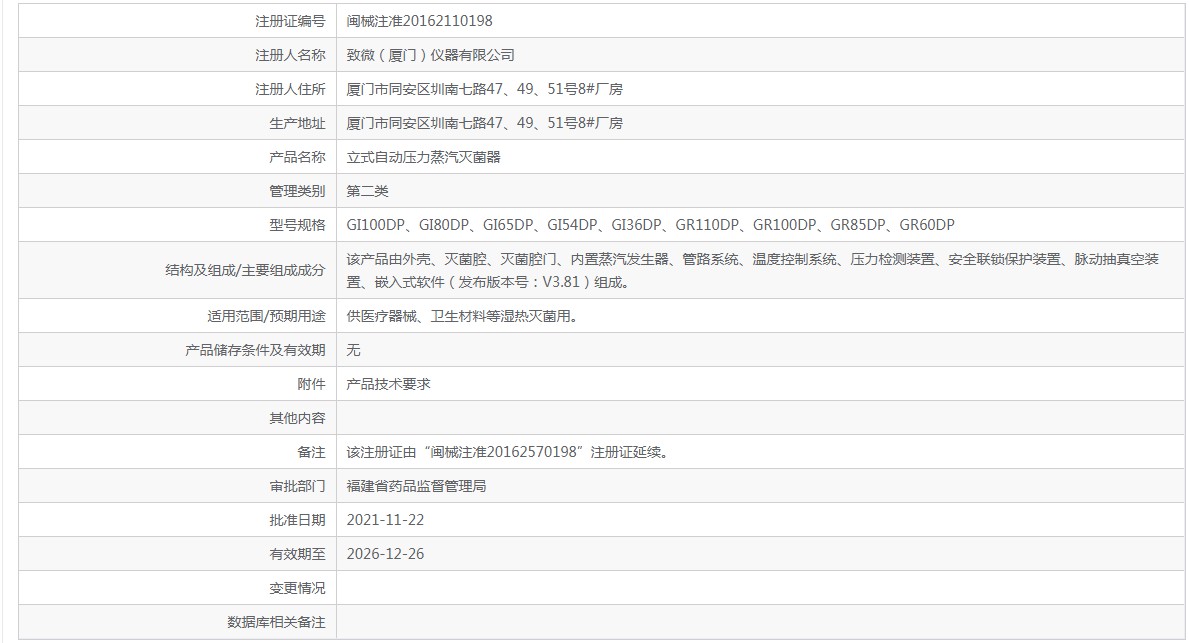This screenshot has width=1189, height=643.
Task: Select the 备注 label
Action: pos(311,453)
